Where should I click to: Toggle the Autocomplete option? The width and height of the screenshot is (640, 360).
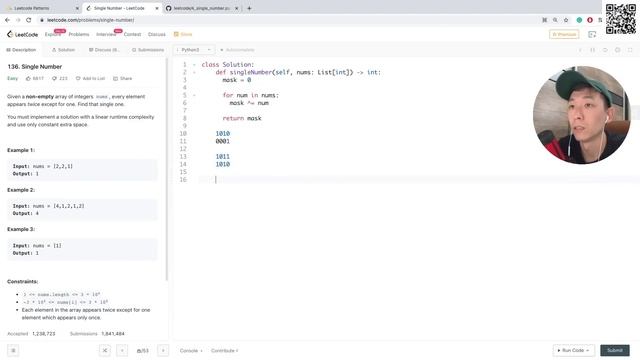click(x=237, y=50)
